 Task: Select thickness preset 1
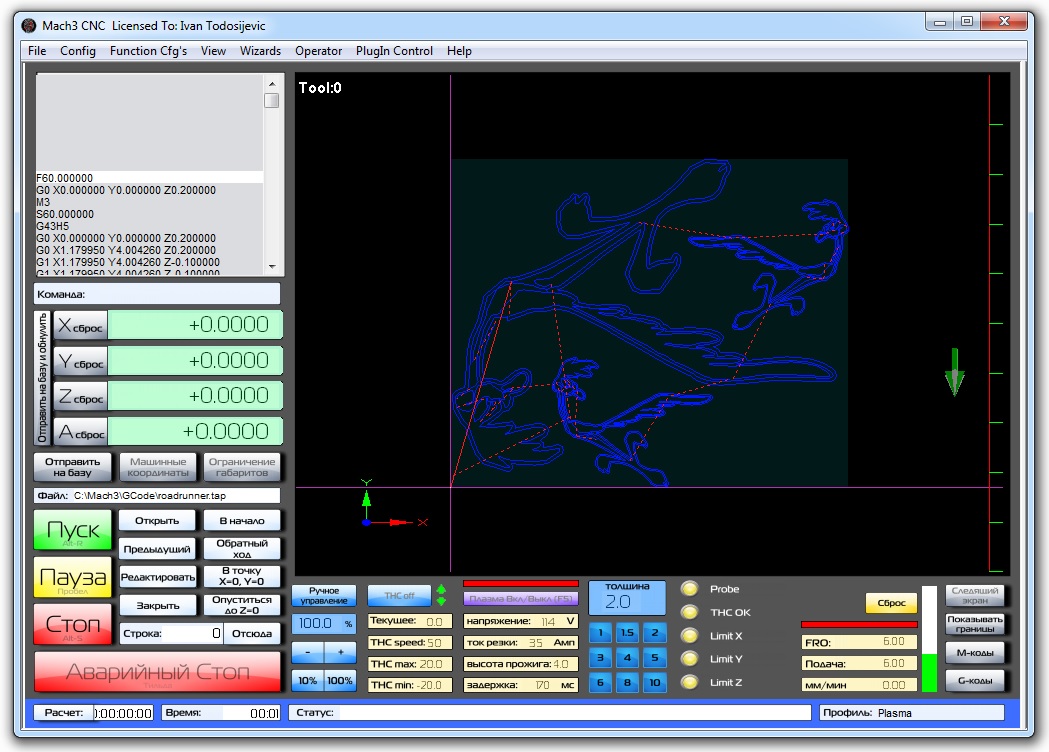click(600, 632)
